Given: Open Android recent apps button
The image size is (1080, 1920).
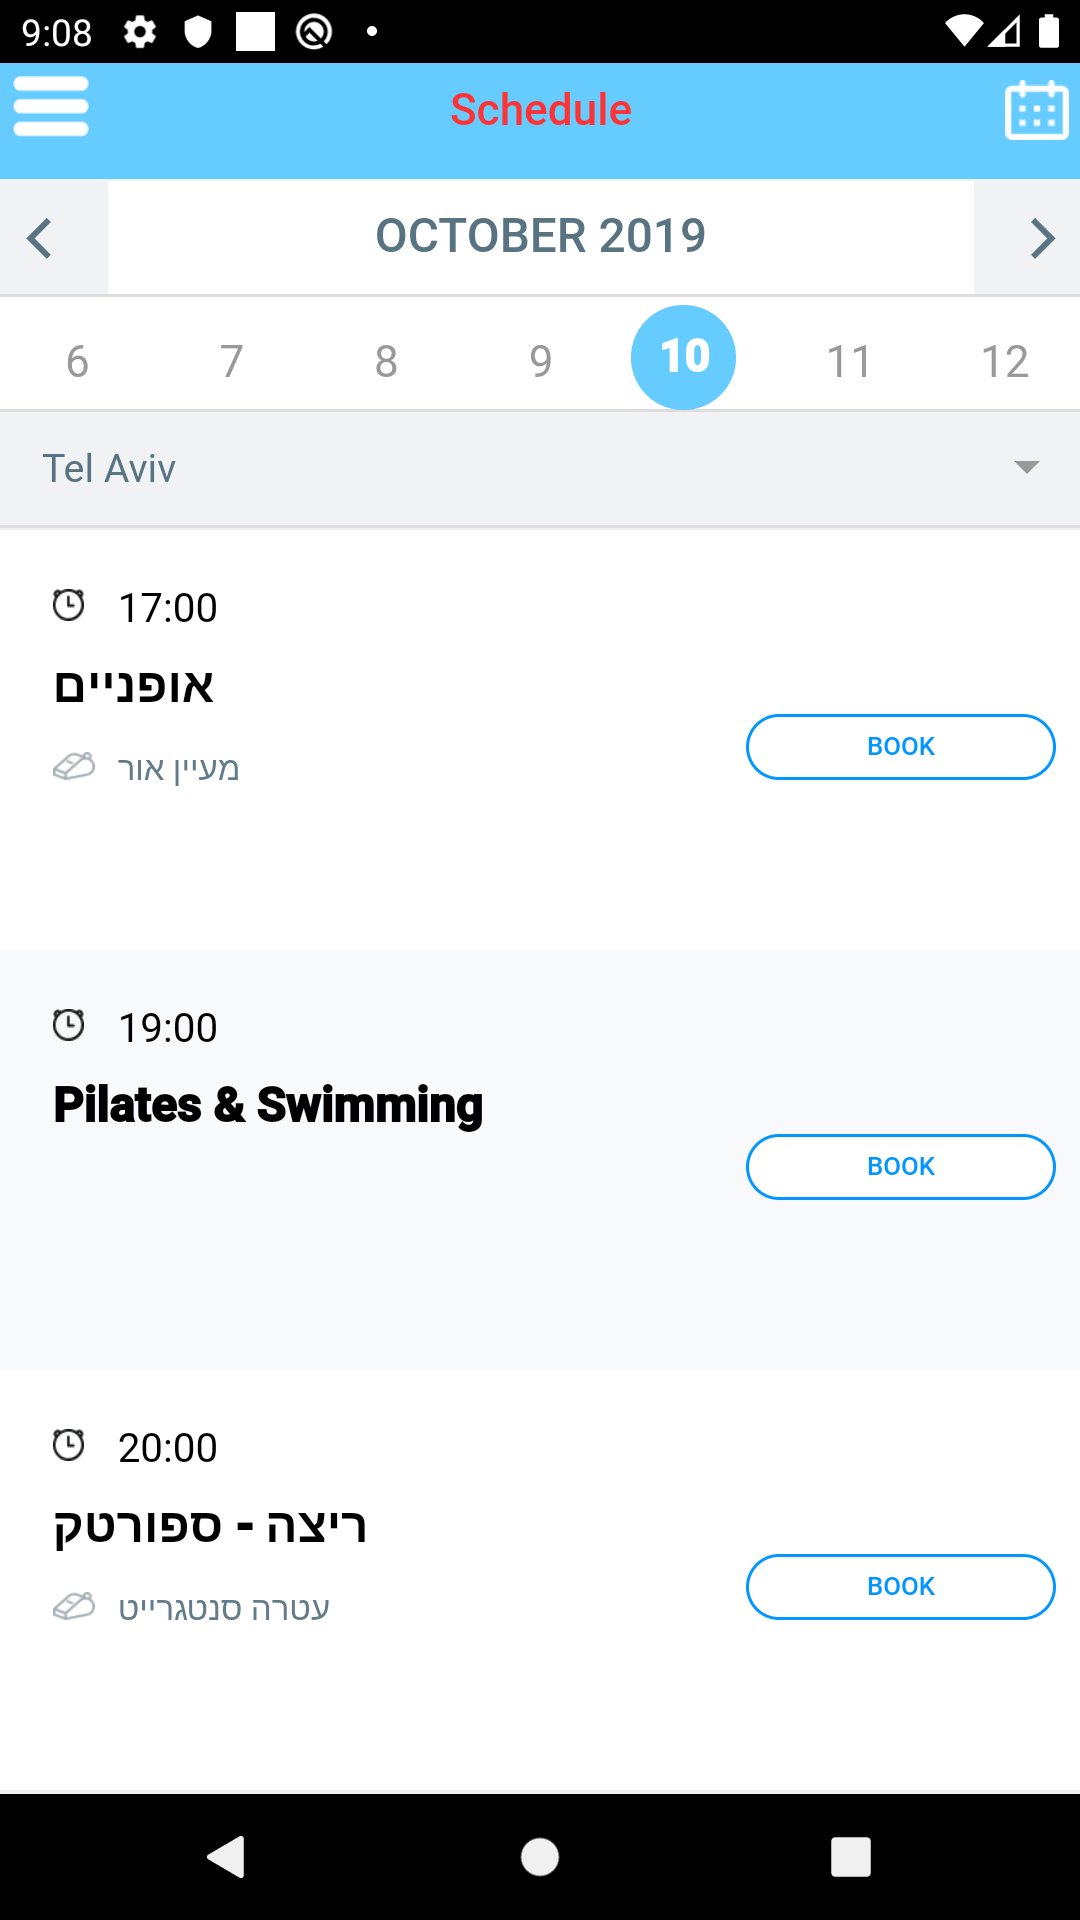Looking at the screenshot, I should tap(850, 1857).
